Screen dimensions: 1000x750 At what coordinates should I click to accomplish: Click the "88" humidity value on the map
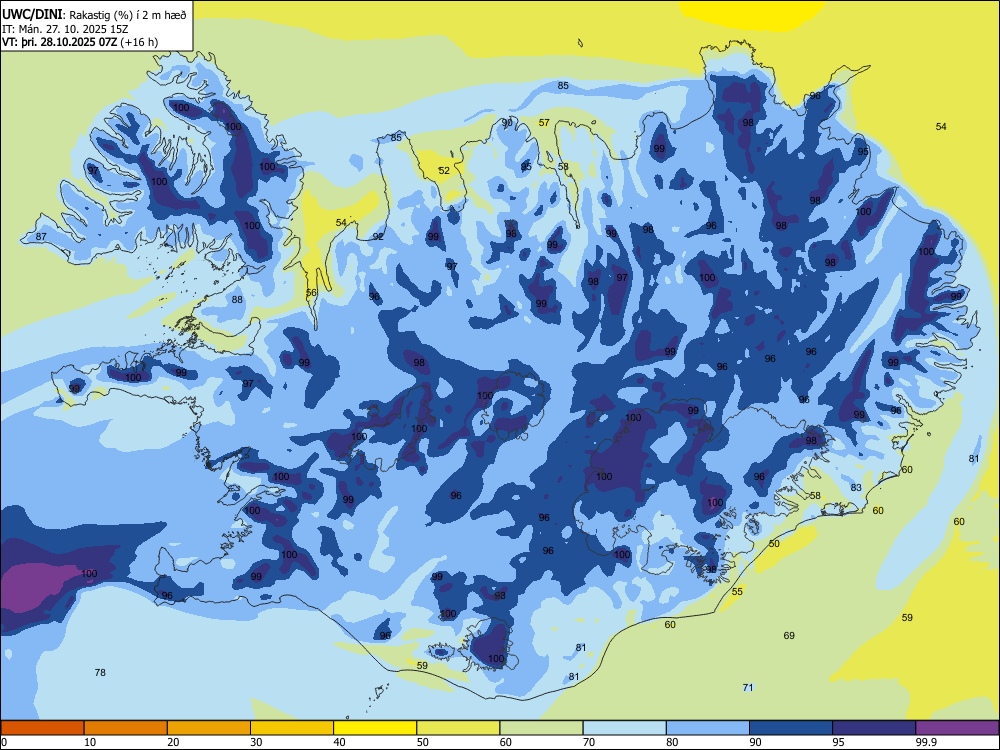click(237, 299)
